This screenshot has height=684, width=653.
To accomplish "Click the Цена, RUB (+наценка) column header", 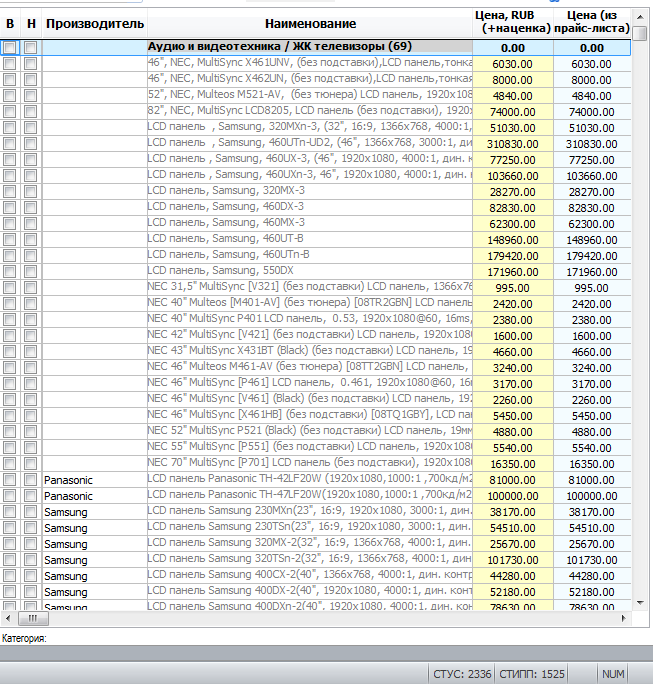I will pyautogui.click(x=513, y=22).
